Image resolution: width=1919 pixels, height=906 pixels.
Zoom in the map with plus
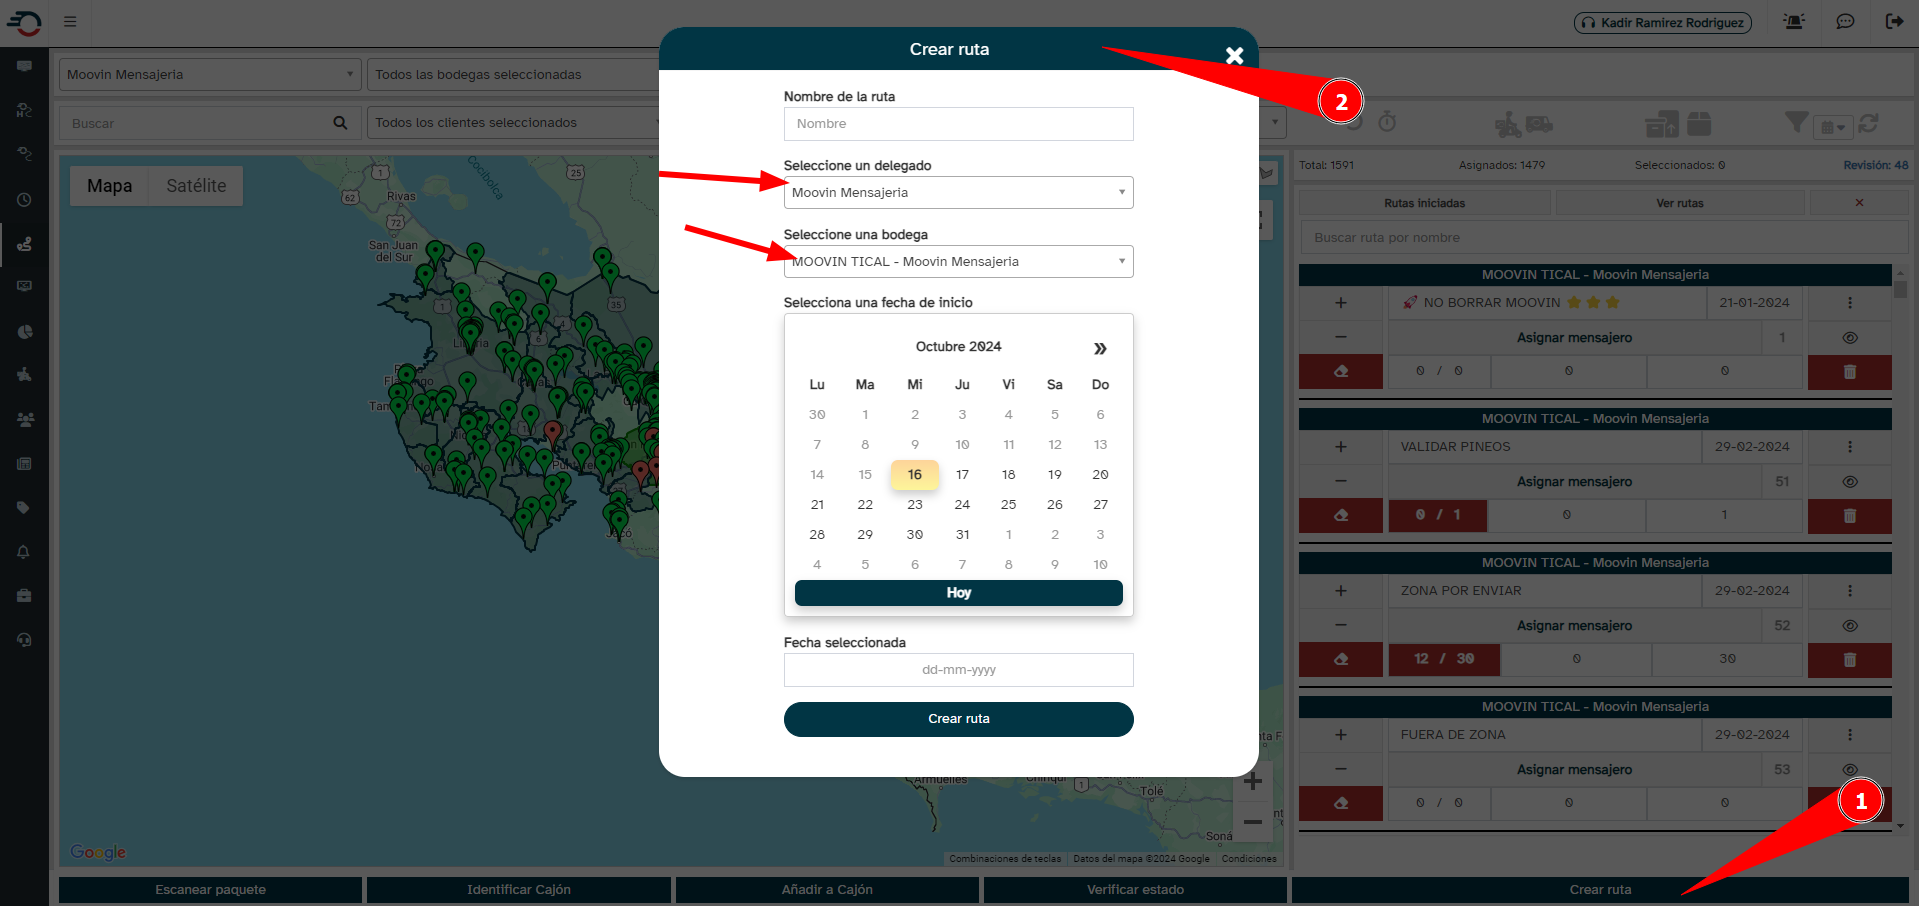coord(1252,781)
